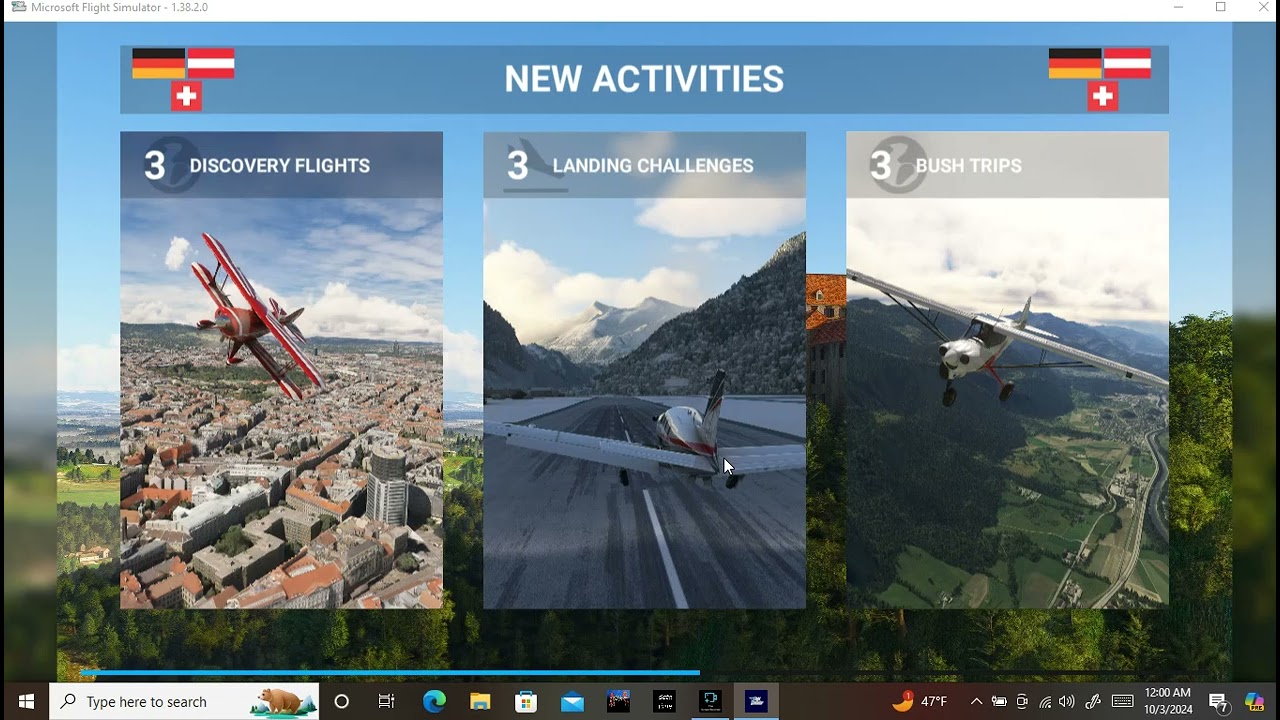Click the Swiss flag at left of banner

click(186, 96)
